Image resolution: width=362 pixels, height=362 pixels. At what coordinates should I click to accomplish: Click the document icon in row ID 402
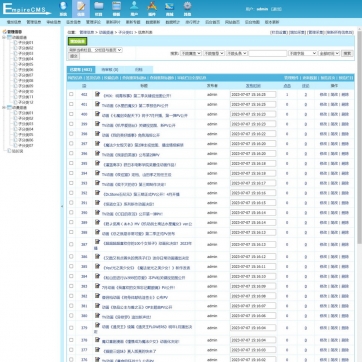[x=97, y=94]
